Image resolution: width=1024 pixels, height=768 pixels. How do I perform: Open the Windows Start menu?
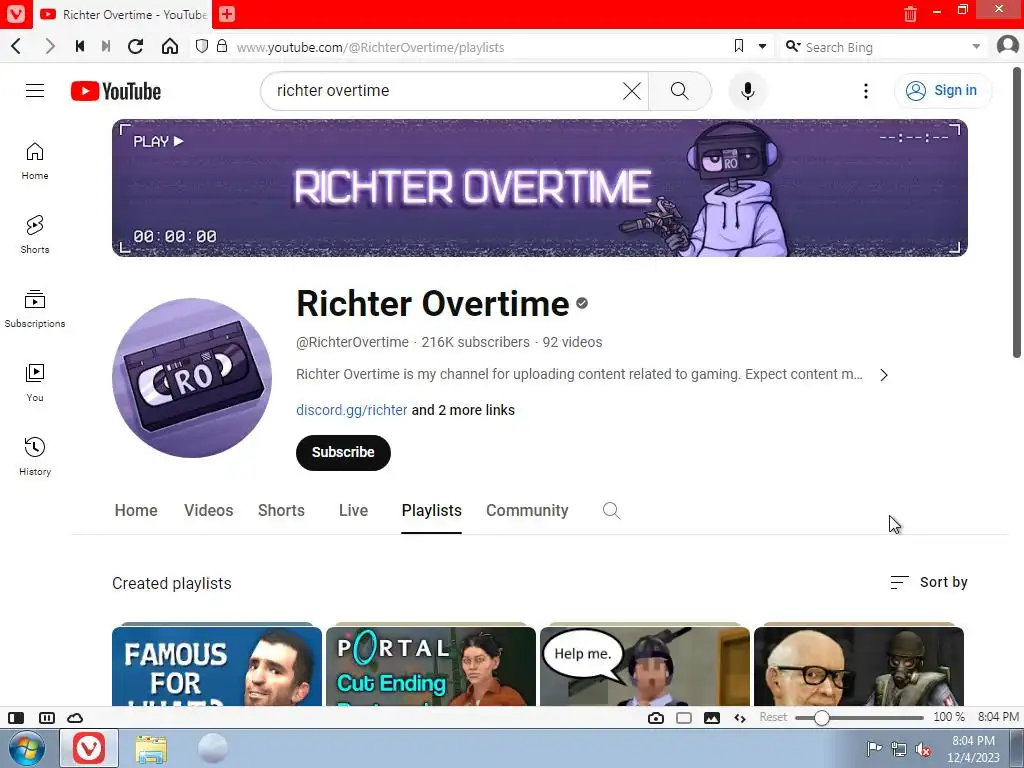click(27, 748)
